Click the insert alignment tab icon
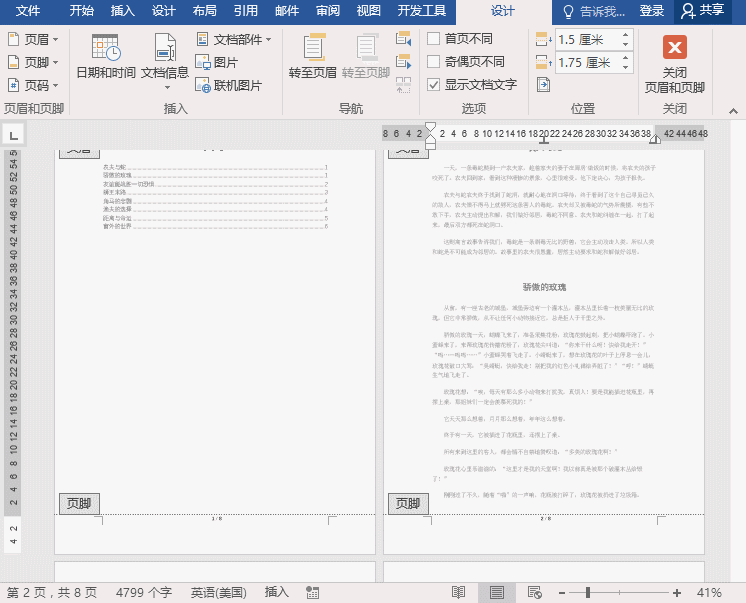The width and height of the screenshot is (746, 603). (543, 85)
